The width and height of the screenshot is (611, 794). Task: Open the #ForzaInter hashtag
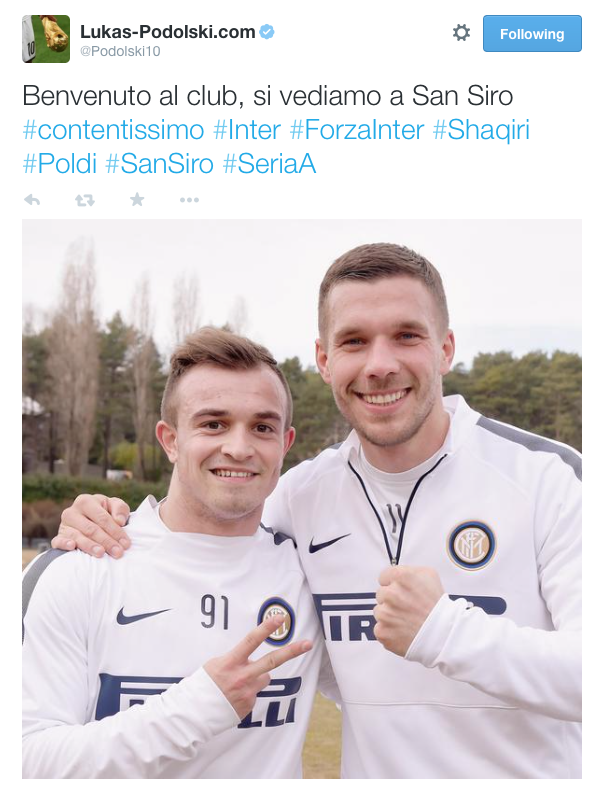pos(356,130)
